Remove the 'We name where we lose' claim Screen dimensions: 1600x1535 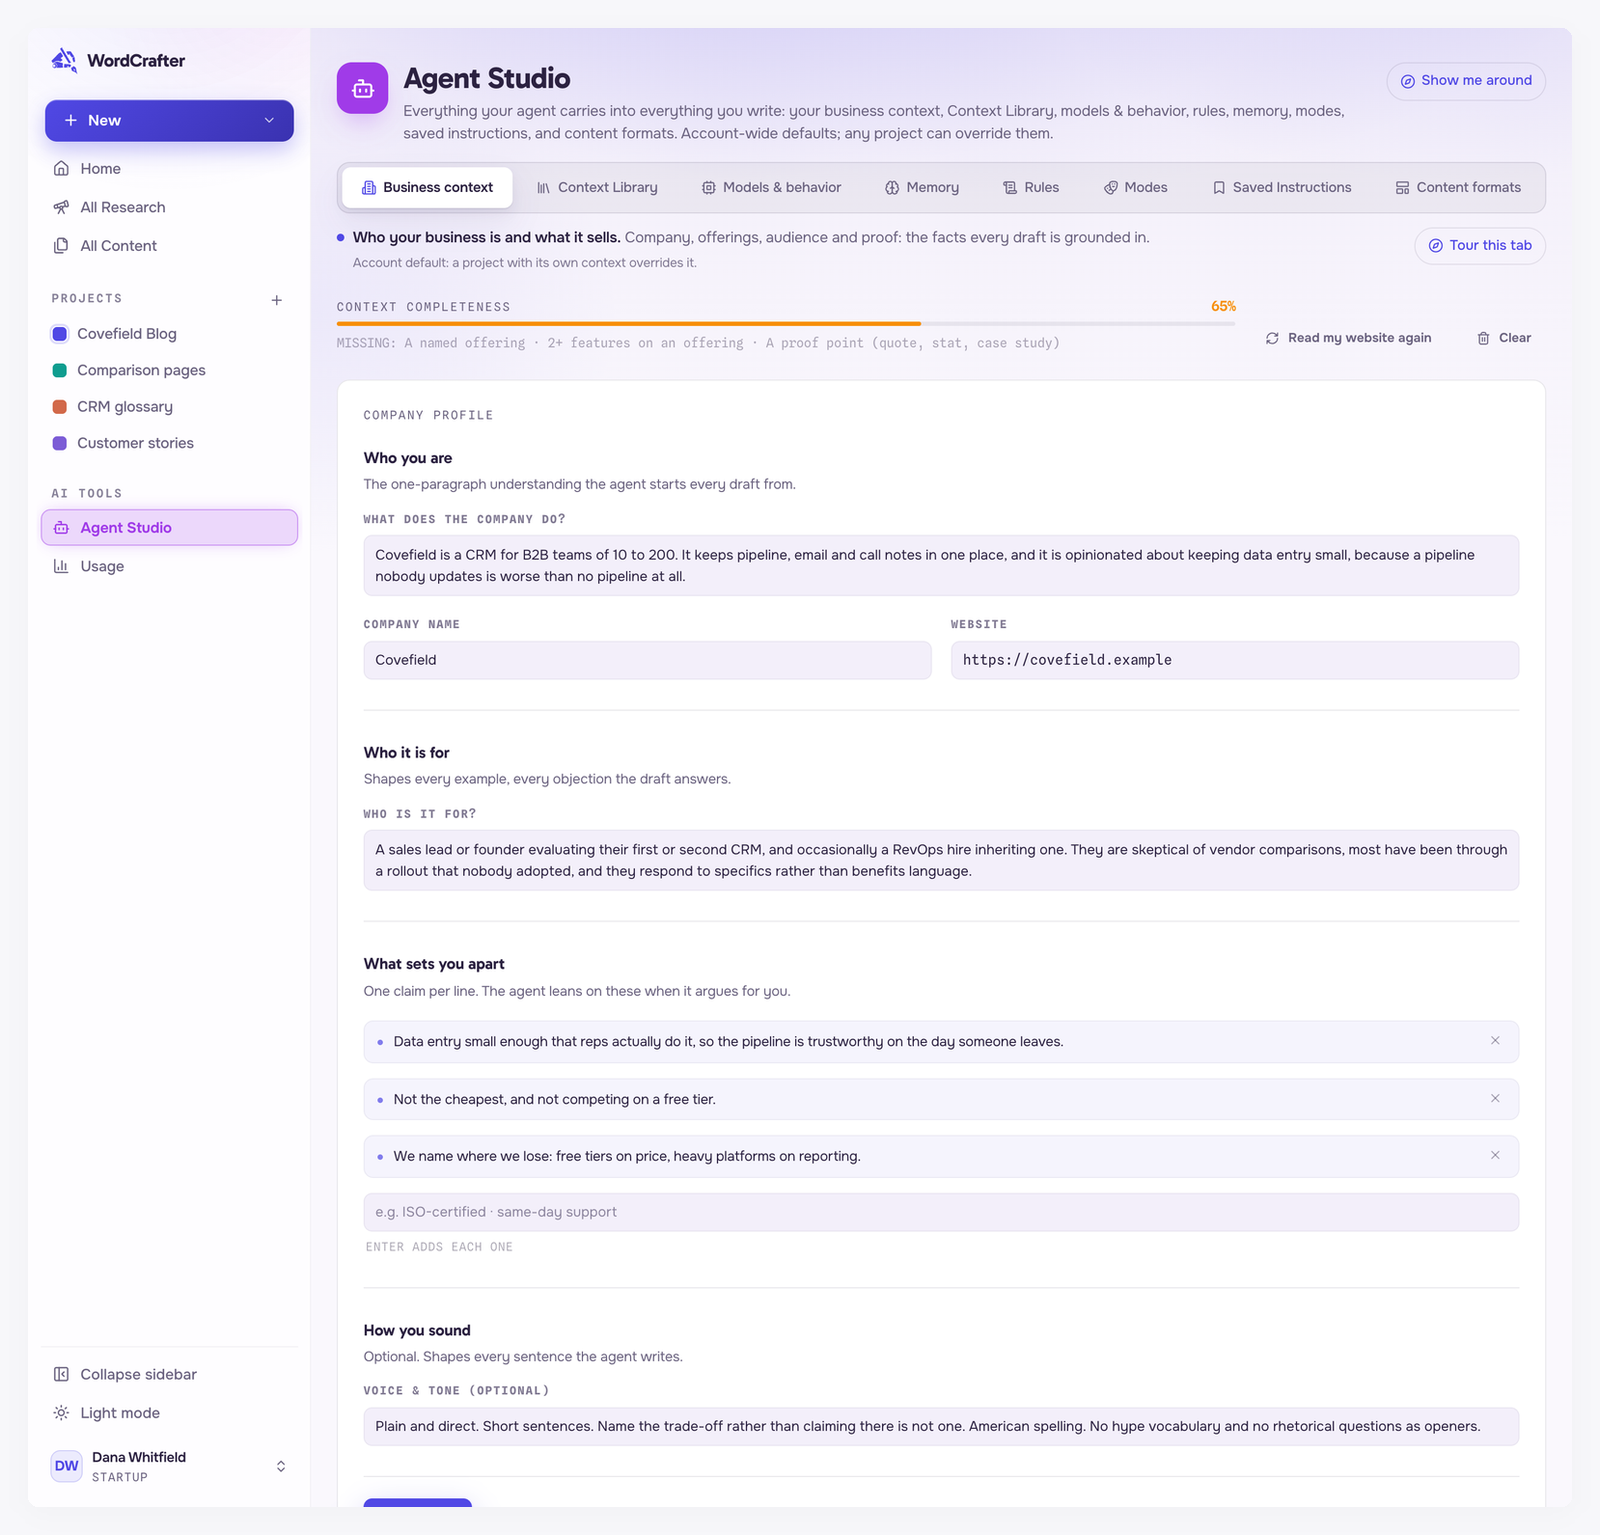click(1495, 1156)
